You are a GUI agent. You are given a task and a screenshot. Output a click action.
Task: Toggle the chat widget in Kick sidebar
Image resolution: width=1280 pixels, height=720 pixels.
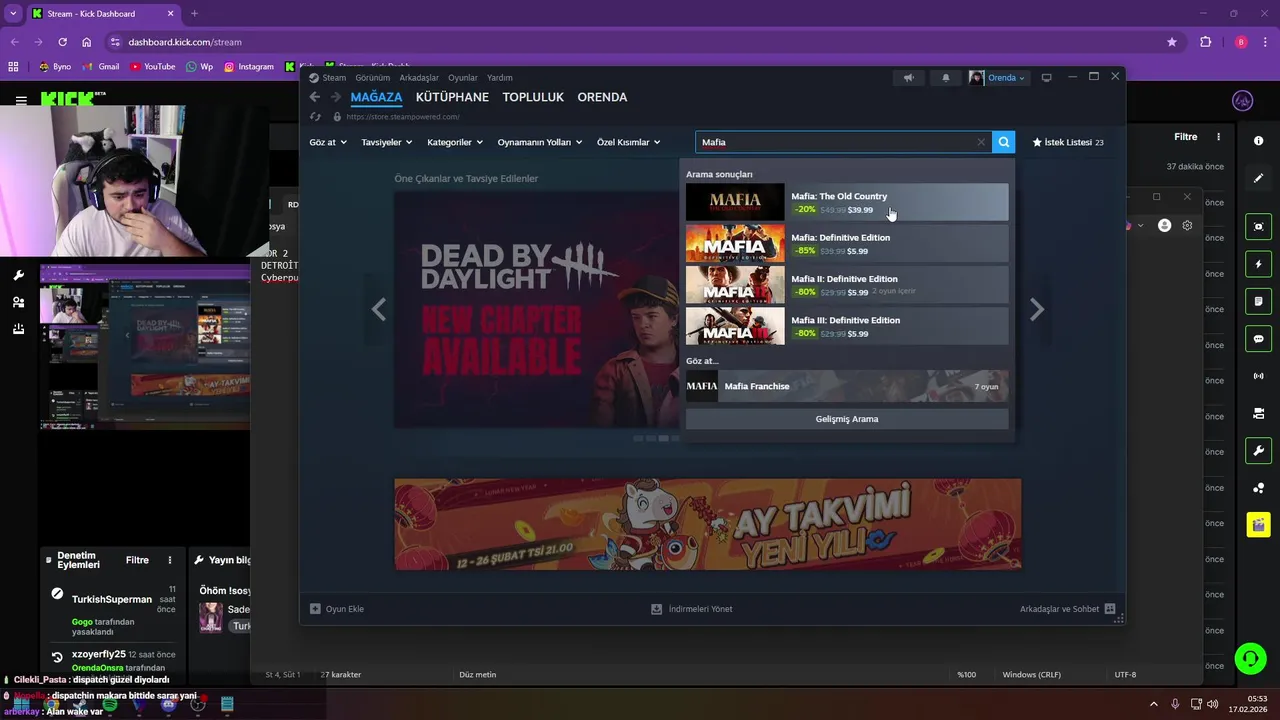pos(1258,339)
